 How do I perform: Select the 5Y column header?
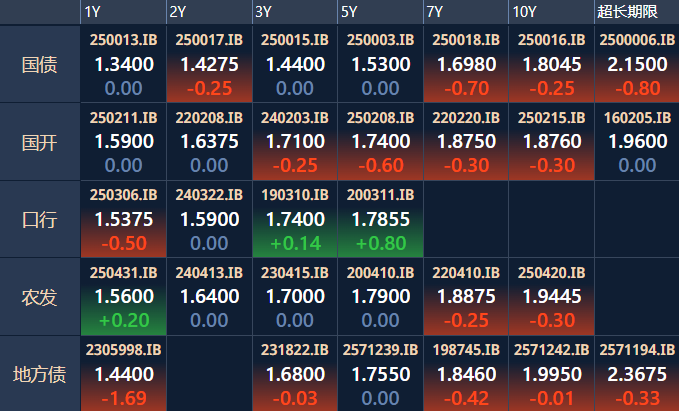(349, 12)
